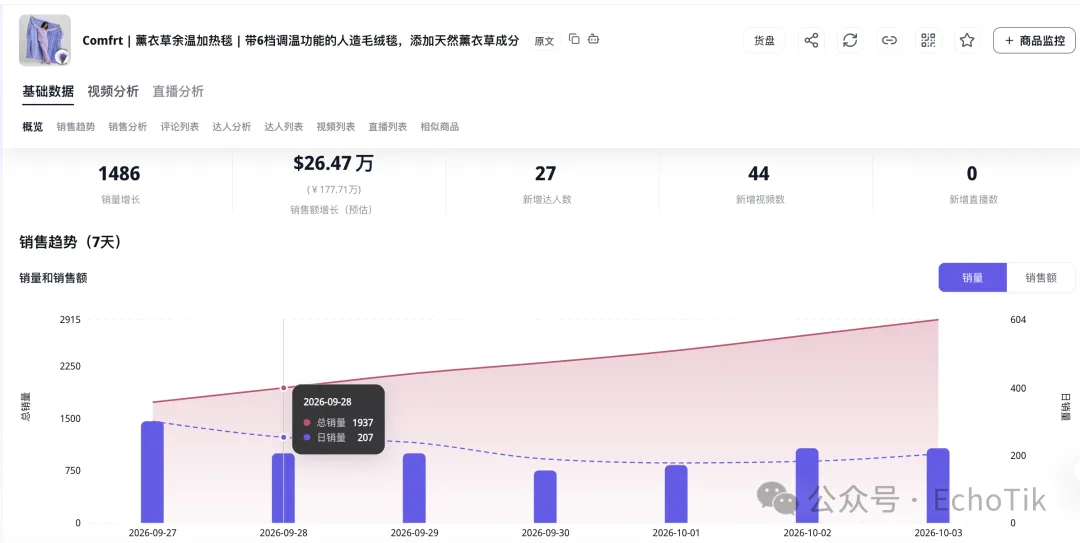
Task: Open the 货盘 button
Action: click(x=765, y=41)
